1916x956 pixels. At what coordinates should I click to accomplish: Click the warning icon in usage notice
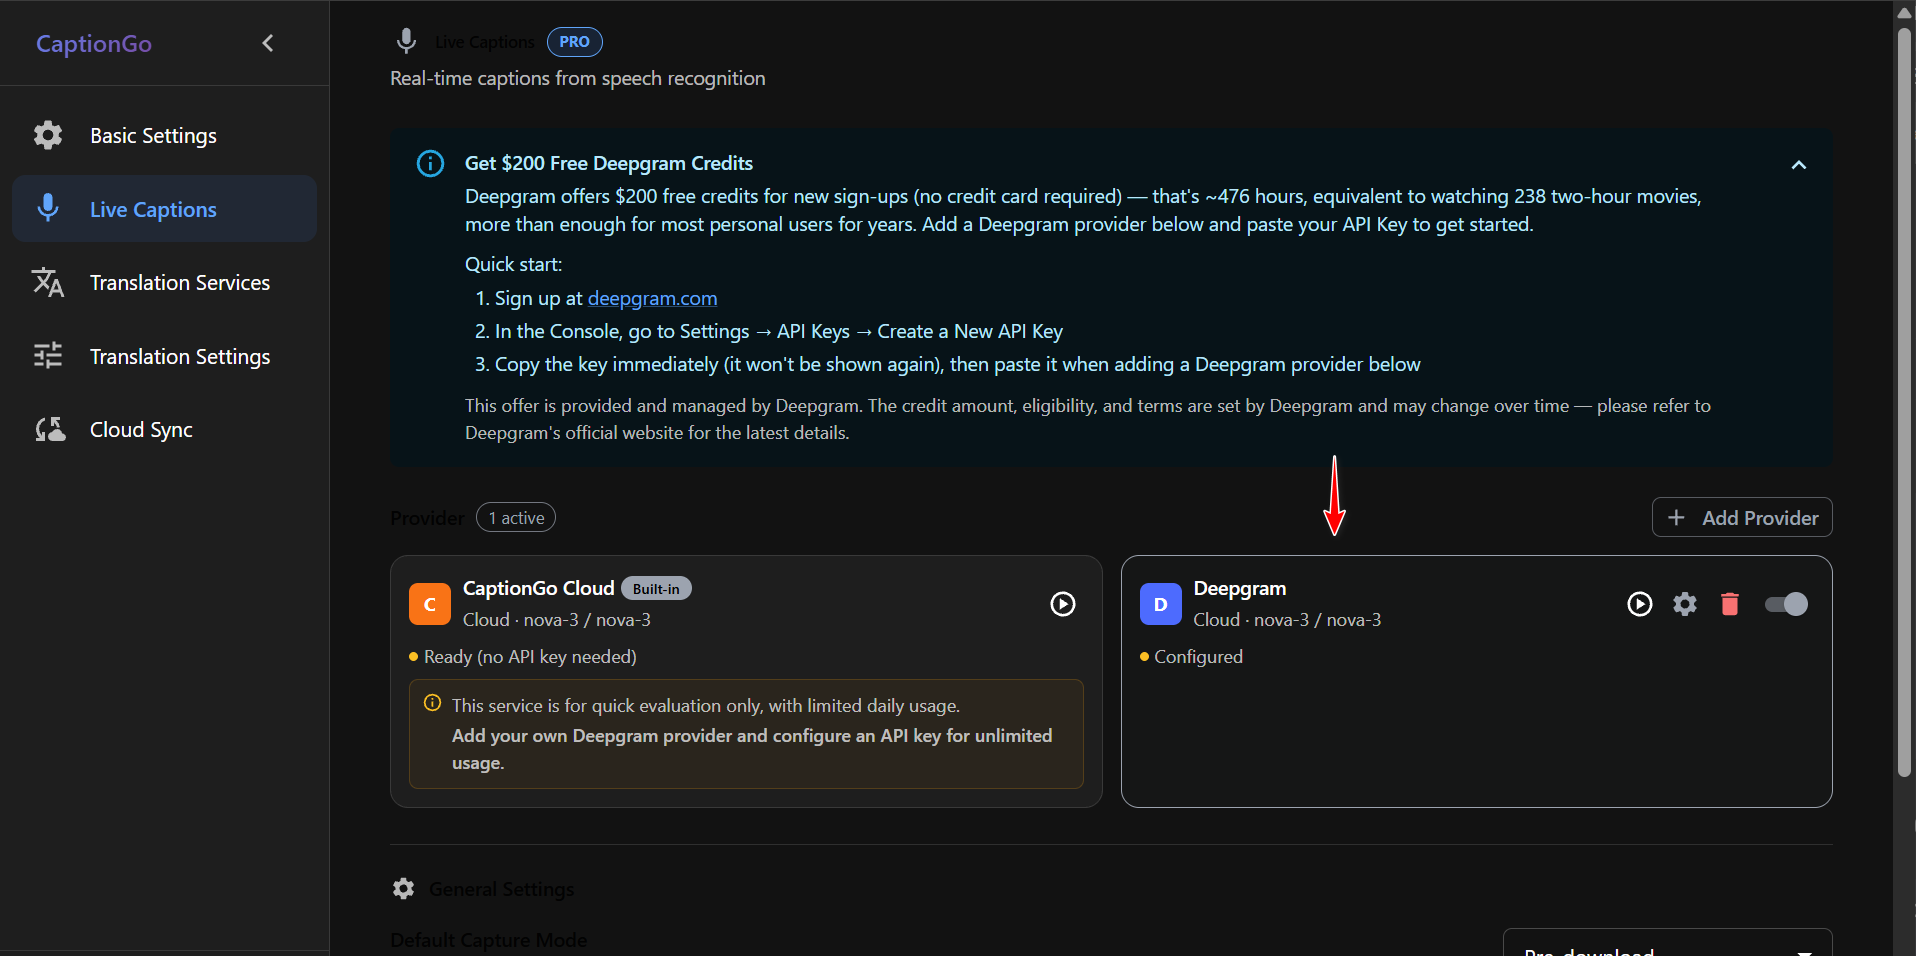433,703
